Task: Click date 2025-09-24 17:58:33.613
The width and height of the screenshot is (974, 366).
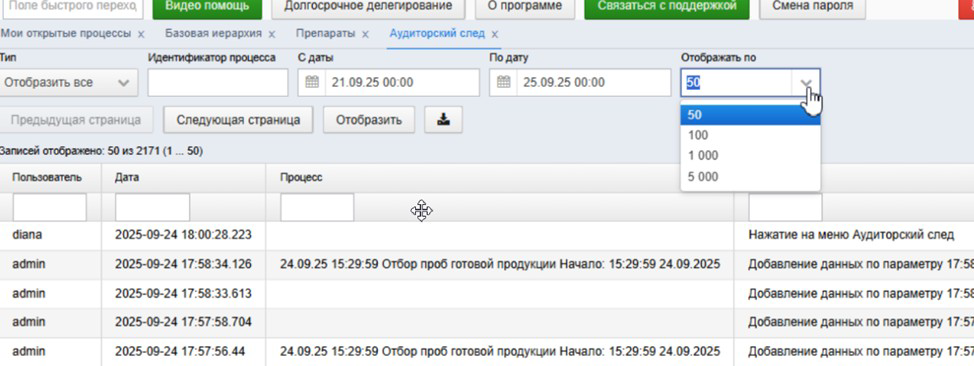Action: [183, 293]
